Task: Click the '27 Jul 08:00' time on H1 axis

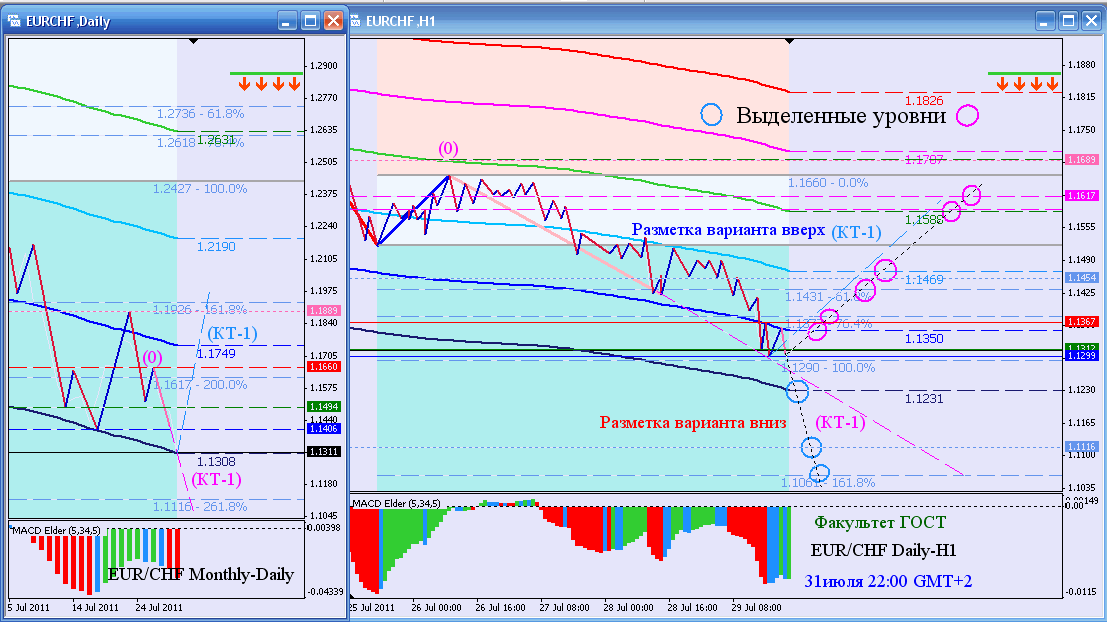Action: point(564,607)
